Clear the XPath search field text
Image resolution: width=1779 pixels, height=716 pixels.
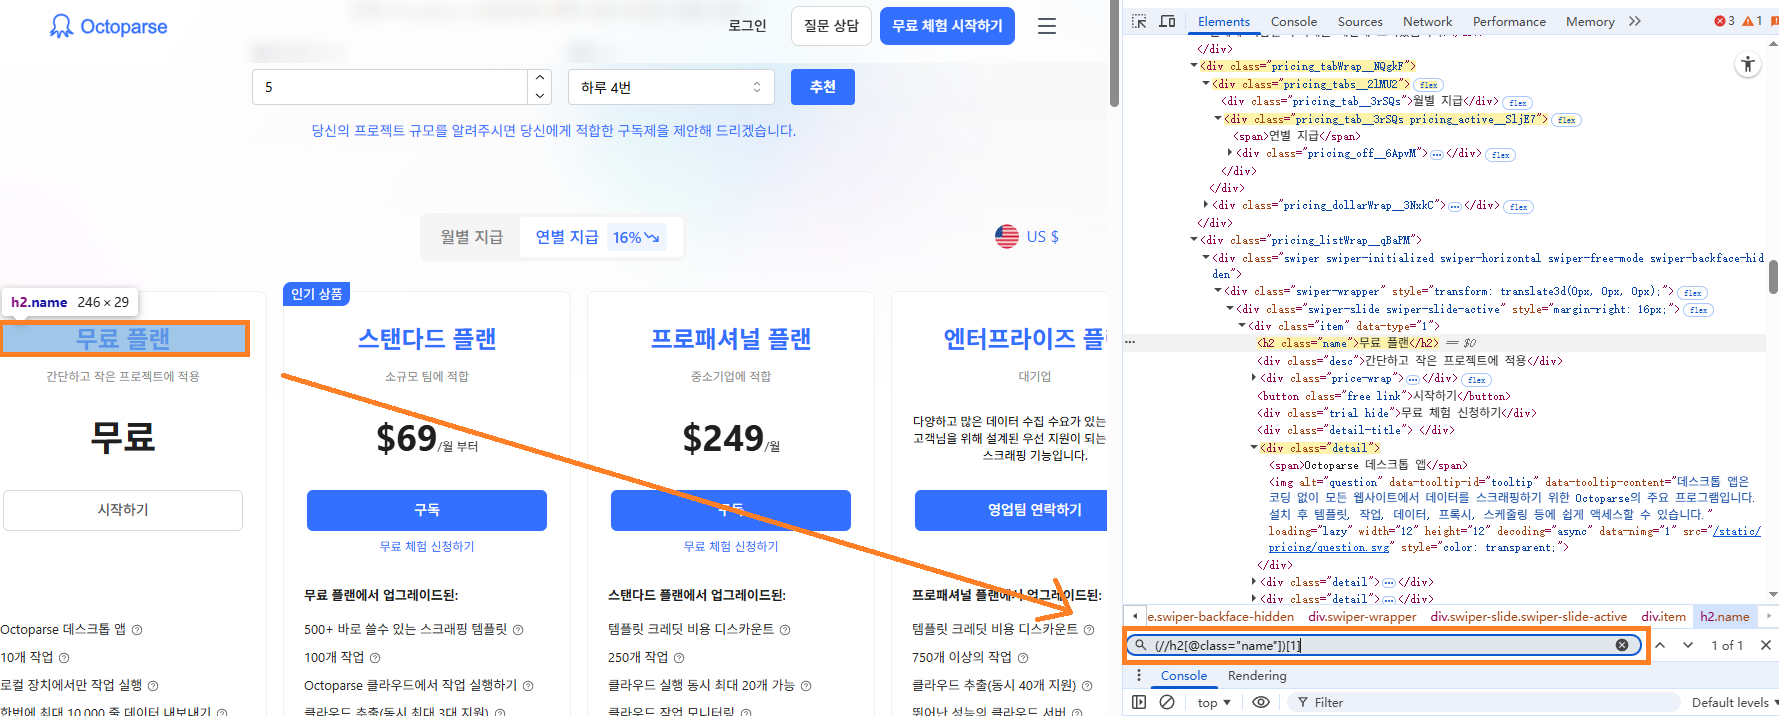[1622, 645]
